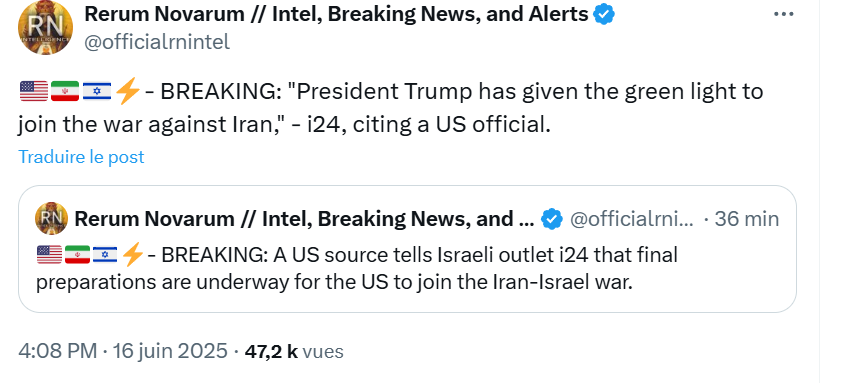Open the three-dot more options menu

pyautogui.click(x=784, y=15)
